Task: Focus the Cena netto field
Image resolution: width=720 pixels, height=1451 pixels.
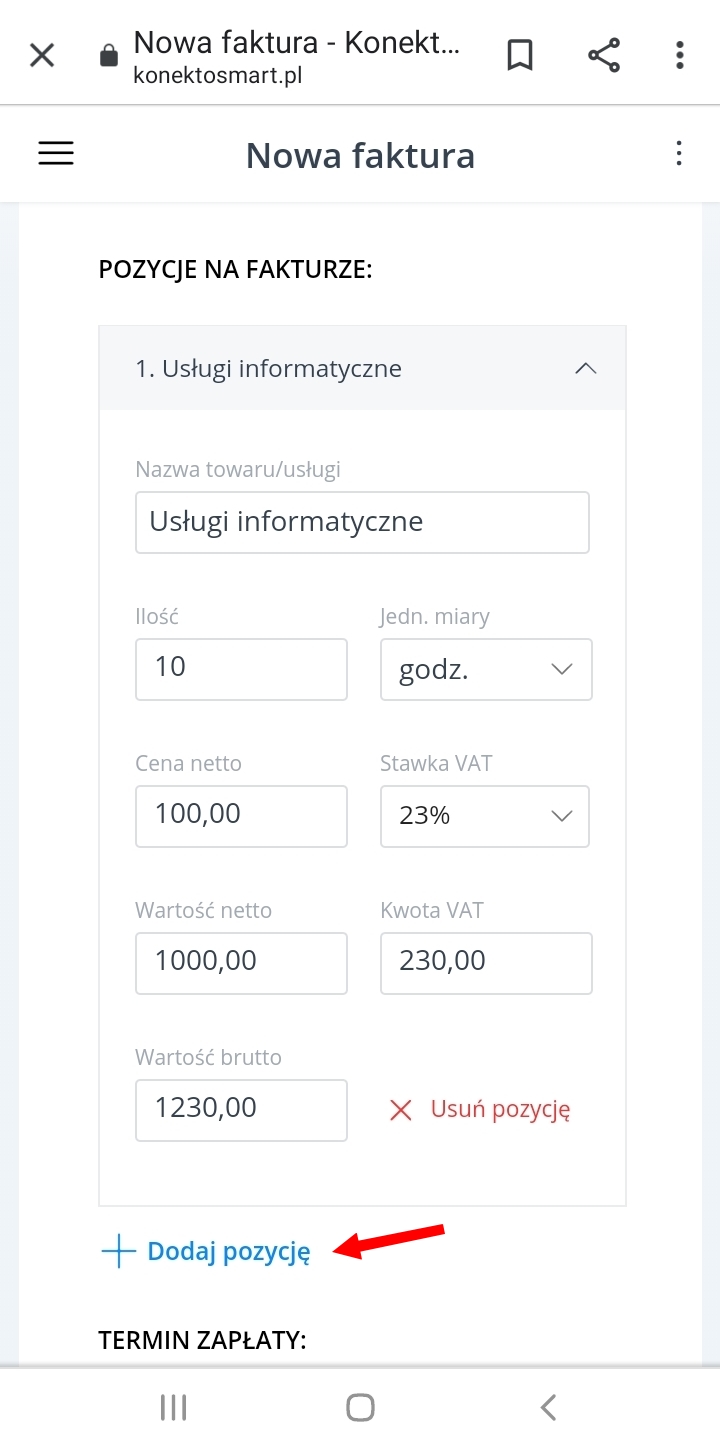Action: [x=241, y=816]
